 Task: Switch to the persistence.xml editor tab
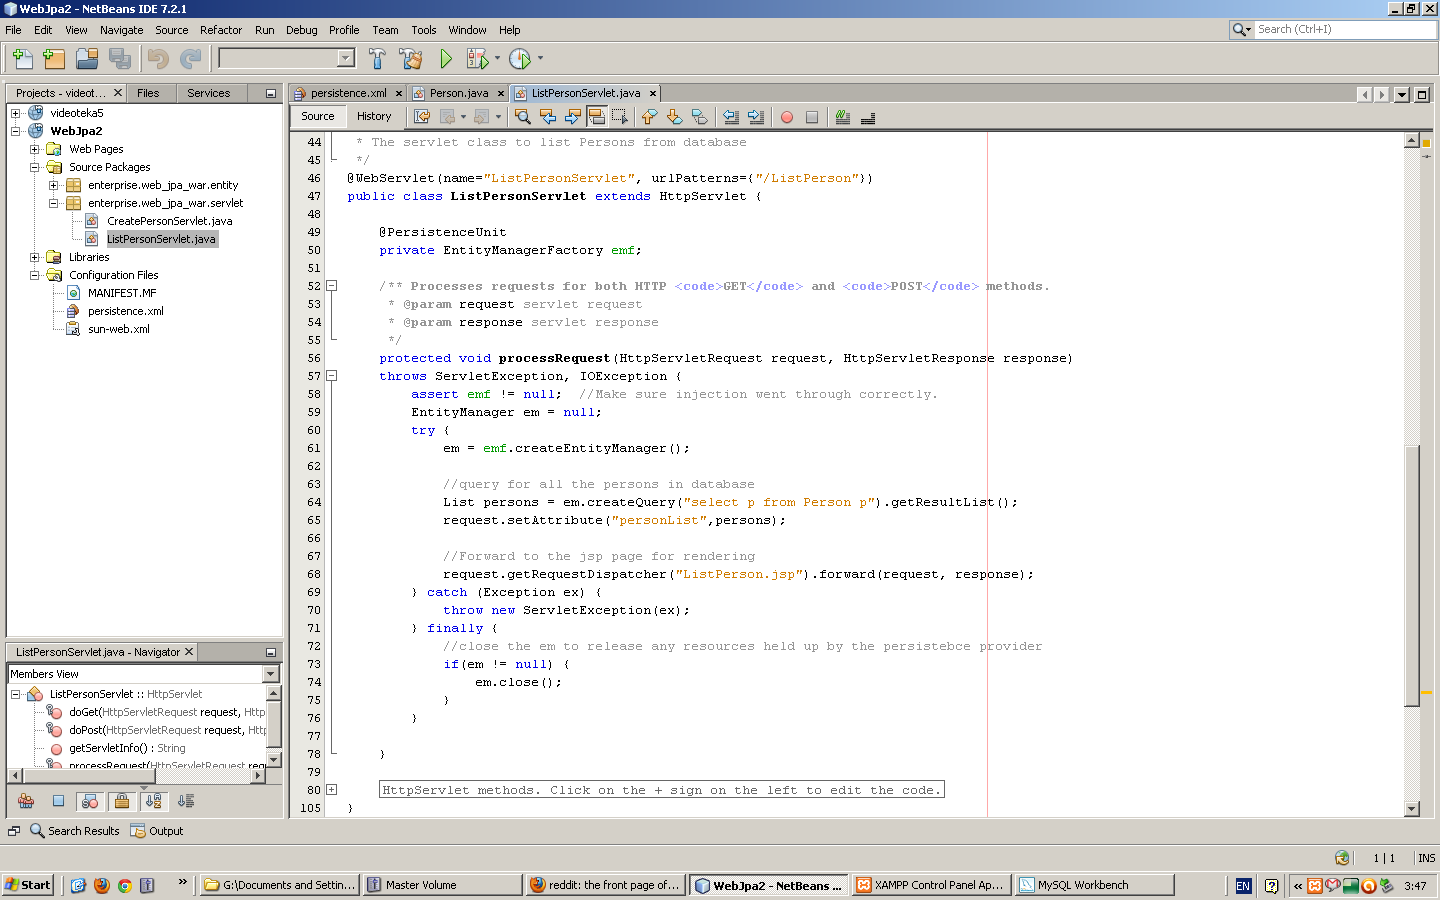click(x=348, y=93)
